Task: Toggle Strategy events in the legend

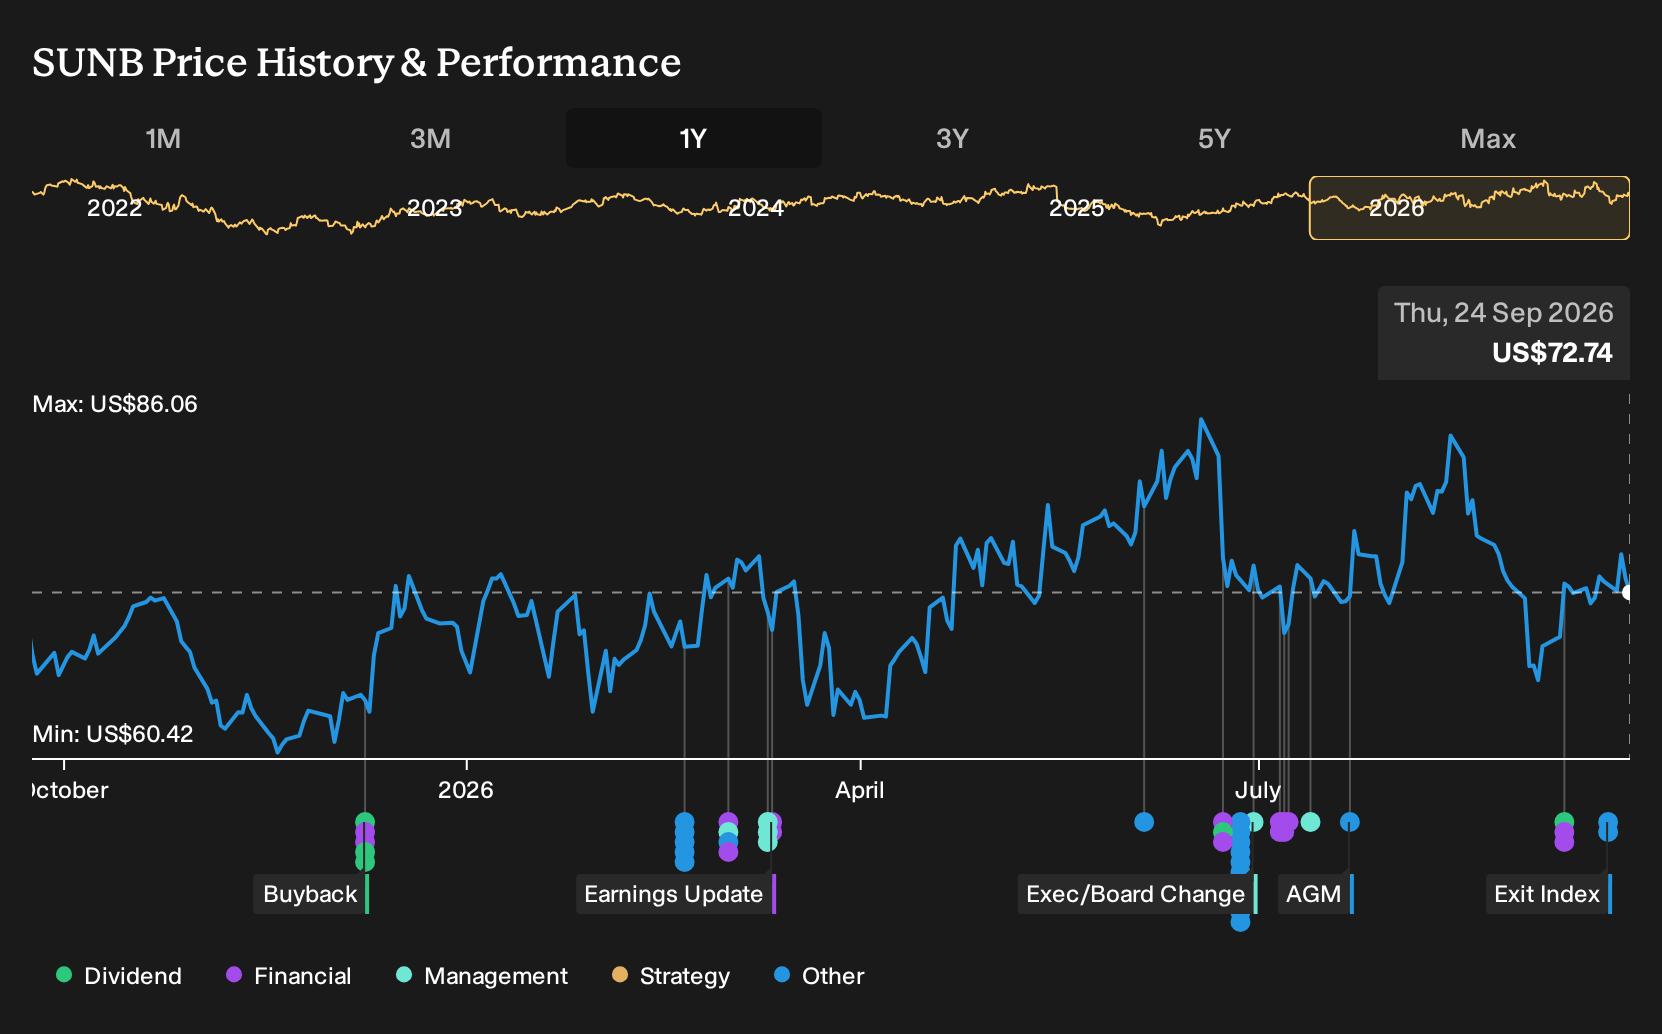Action: coord(671,976)
